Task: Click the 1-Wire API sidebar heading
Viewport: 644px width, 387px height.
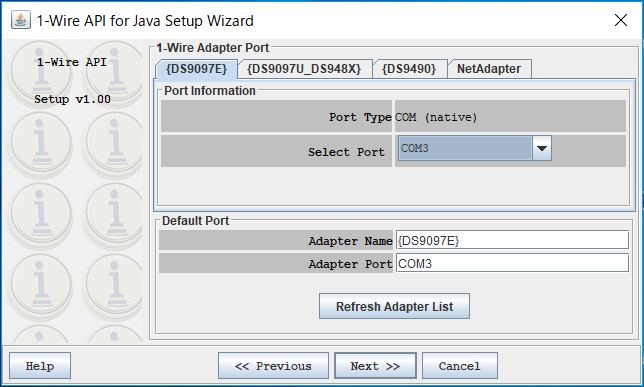Action: click(72, 62)
